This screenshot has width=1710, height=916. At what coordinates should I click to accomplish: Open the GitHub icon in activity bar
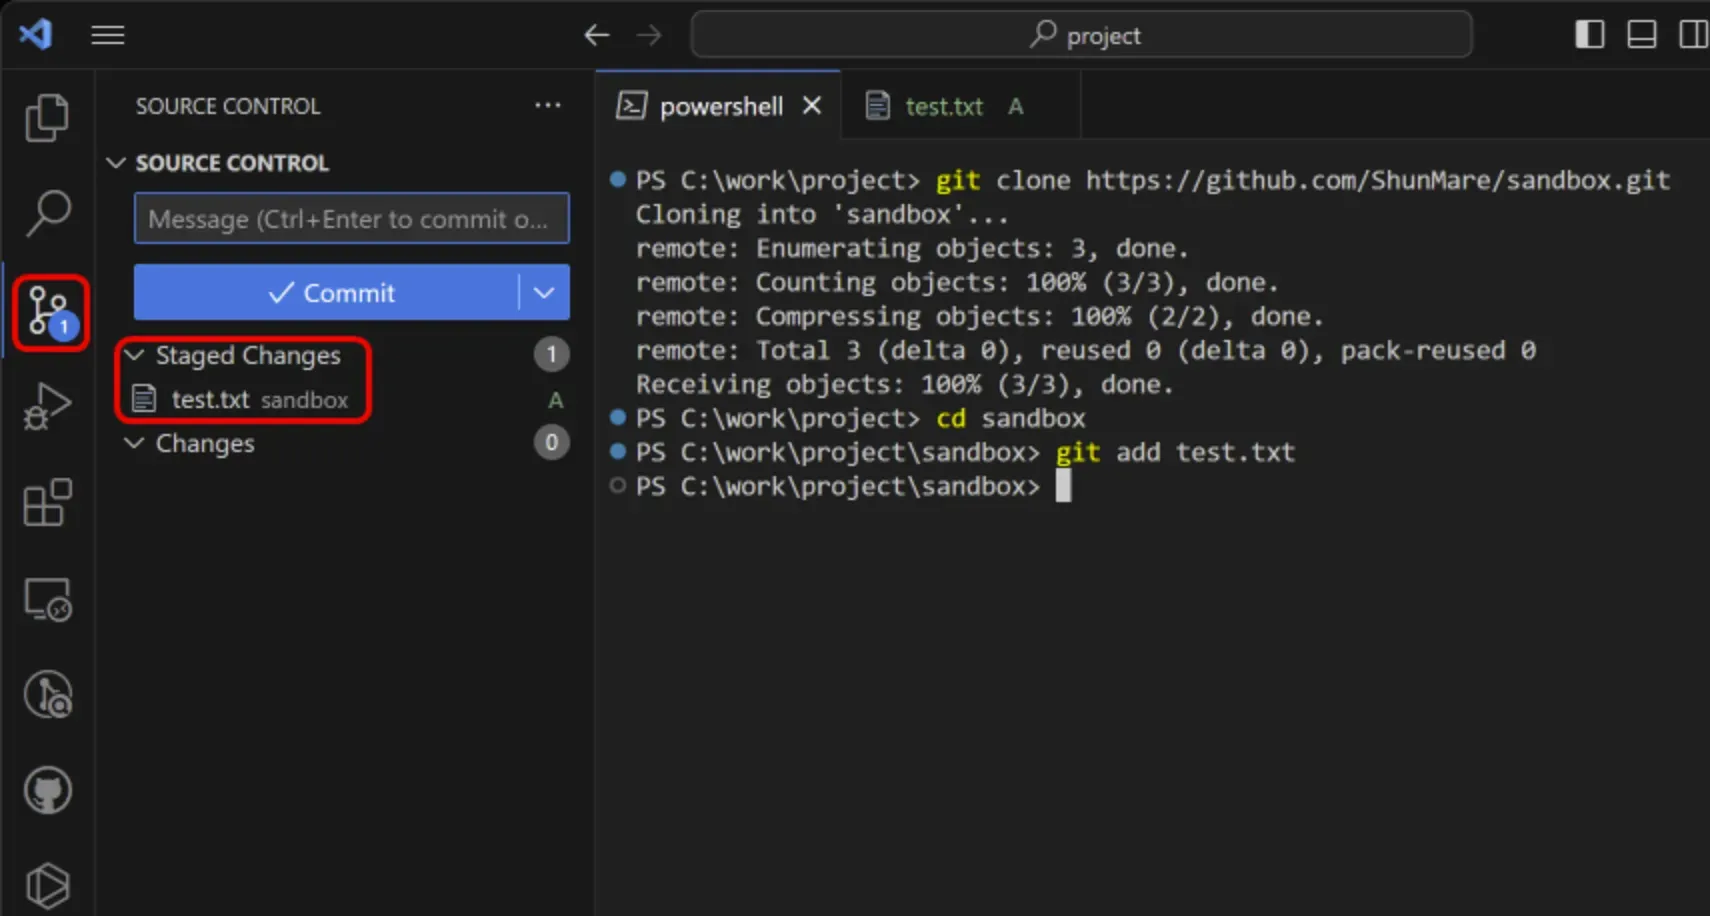click(x=47, y=791)
